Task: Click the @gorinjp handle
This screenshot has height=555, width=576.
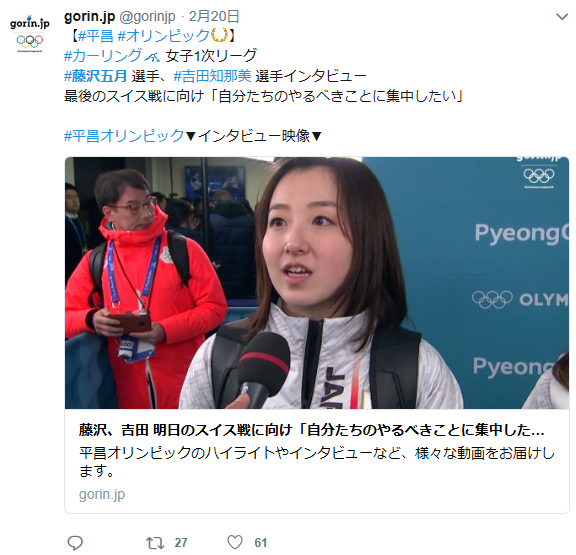Action: tap(148, 17)
